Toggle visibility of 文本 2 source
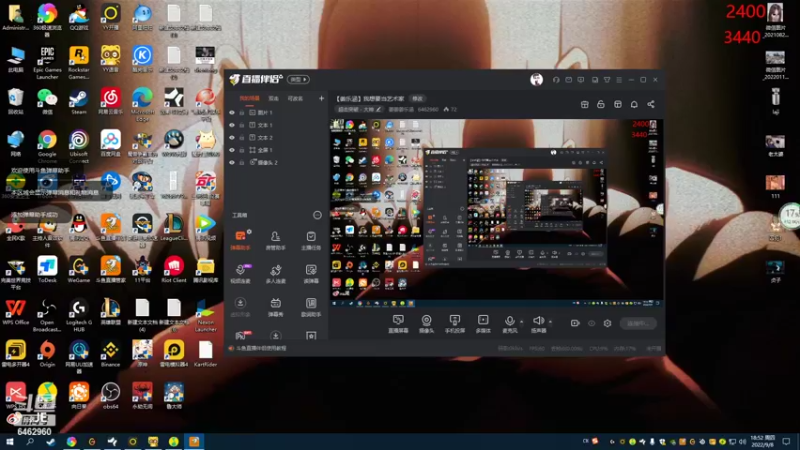This screenshot has width=800, height=450. pyautogui.click(x=232, y=138)
